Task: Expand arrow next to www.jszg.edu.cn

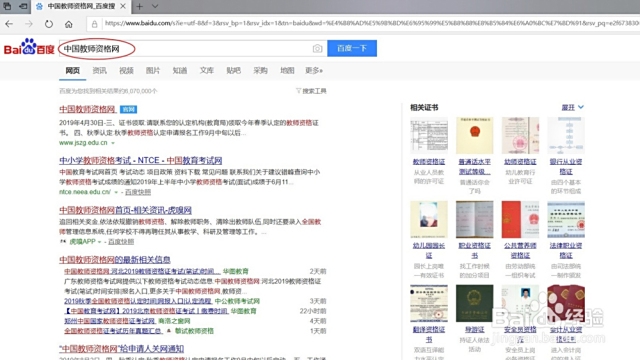Action: pyautogui.click(x=113, y=143)
